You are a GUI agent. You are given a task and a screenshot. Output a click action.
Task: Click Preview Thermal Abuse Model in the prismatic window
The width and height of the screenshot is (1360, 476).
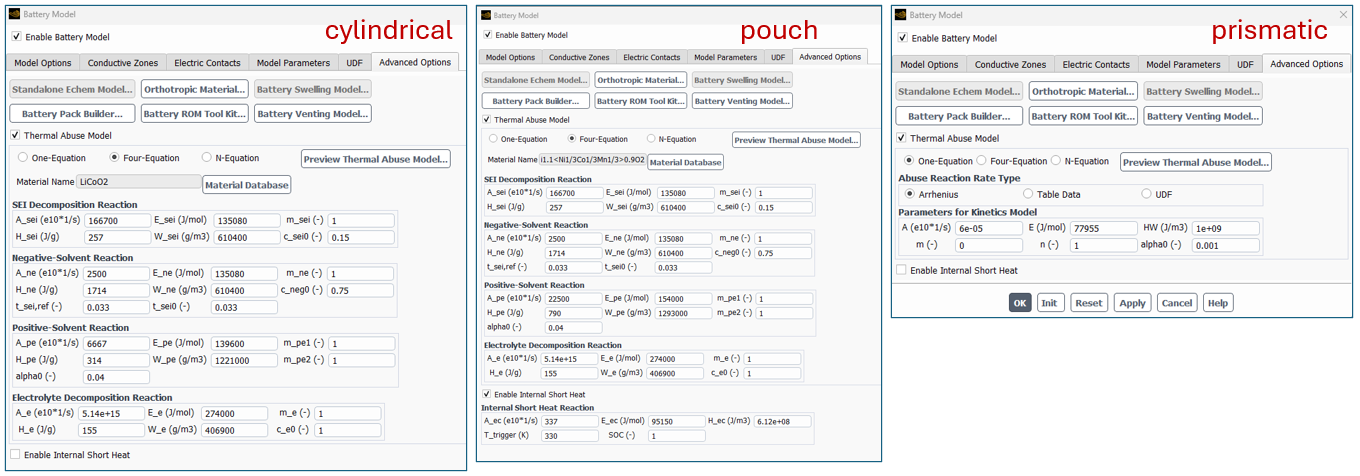(x=1195, y=162)
